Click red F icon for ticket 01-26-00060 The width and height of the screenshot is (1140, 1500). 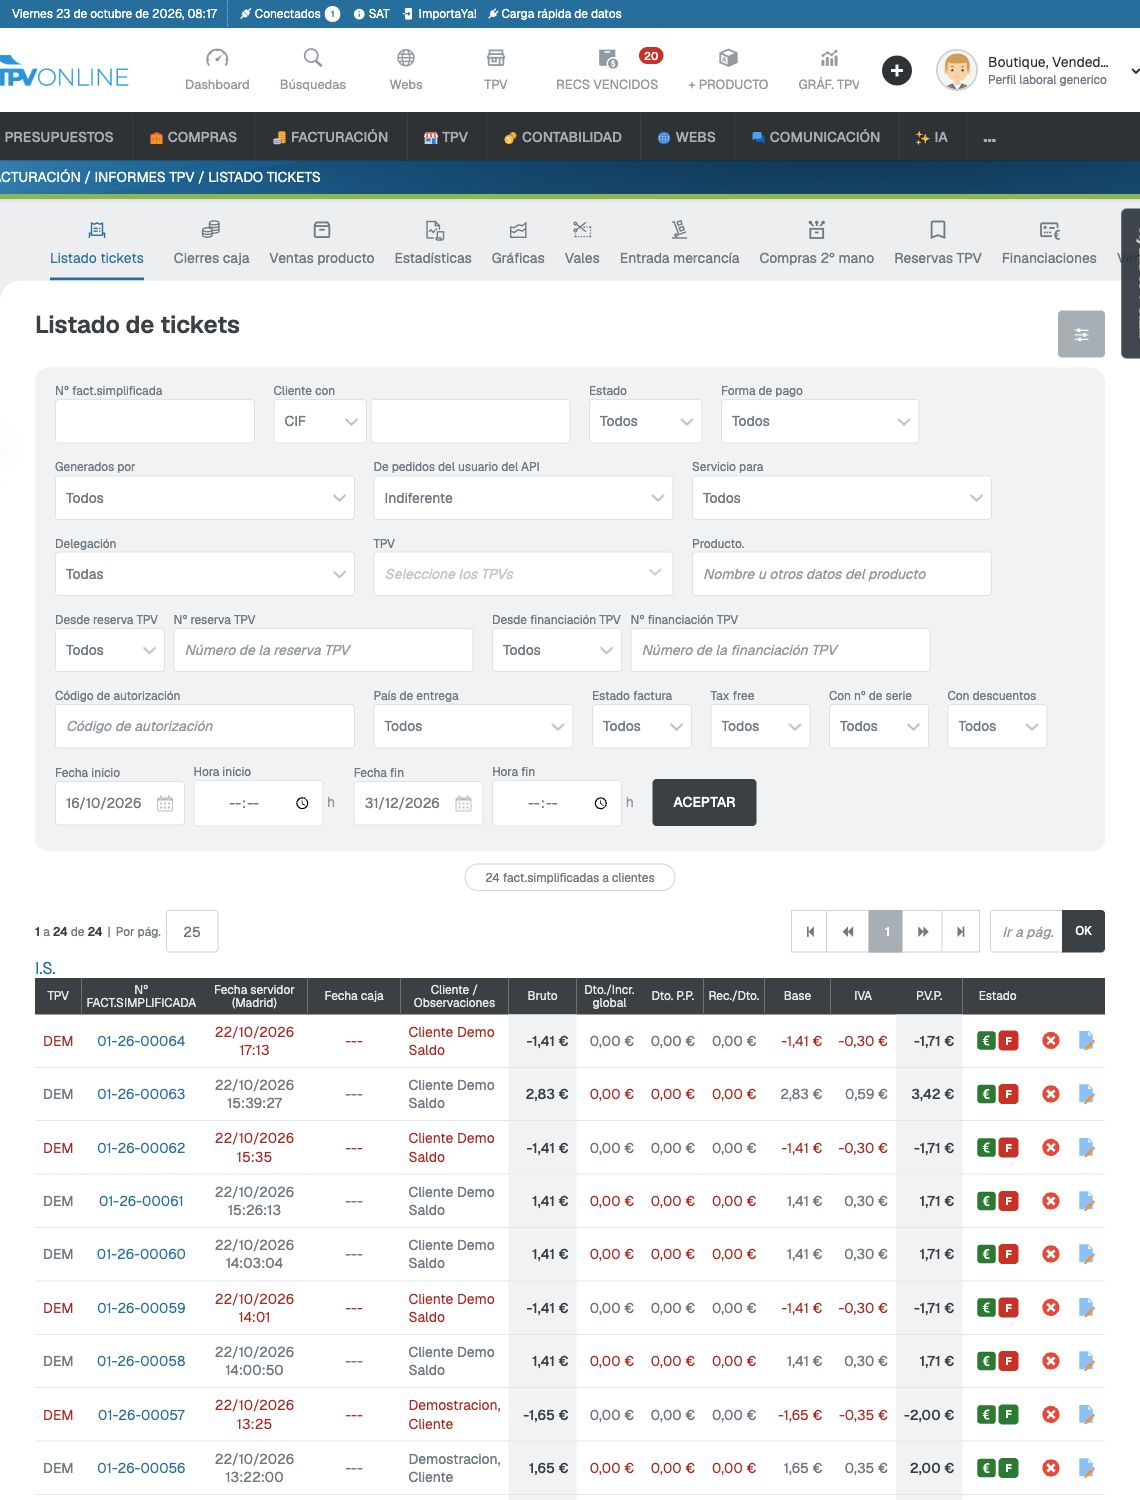pyautogui.click(x=1009, y=1254)
